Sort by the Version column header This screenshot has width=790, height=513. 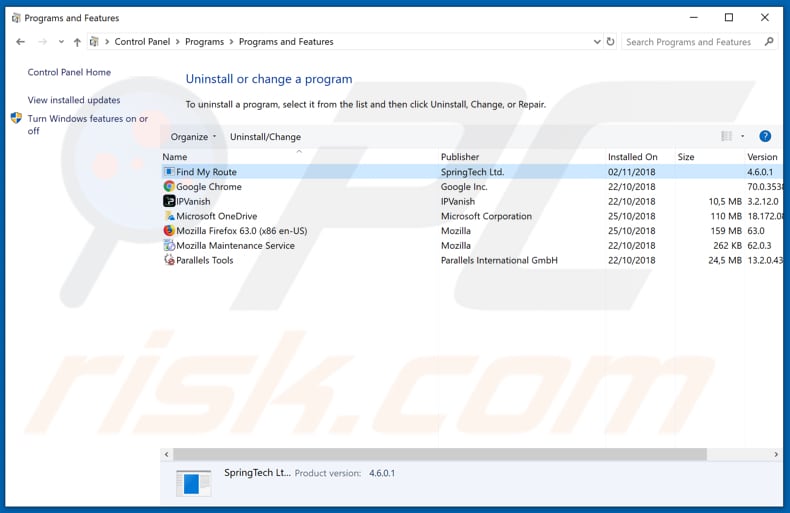point(763,157)
